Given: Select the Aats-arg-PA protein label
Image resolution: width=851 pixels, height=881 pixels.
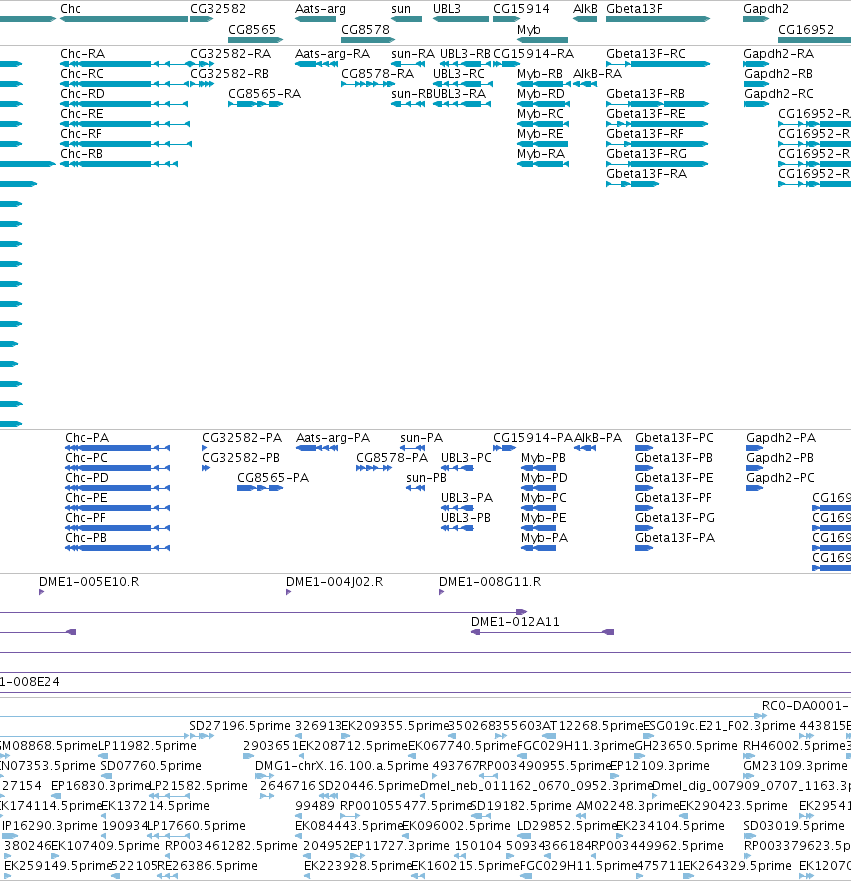Looking at the screenshot, I should (333, 438).
